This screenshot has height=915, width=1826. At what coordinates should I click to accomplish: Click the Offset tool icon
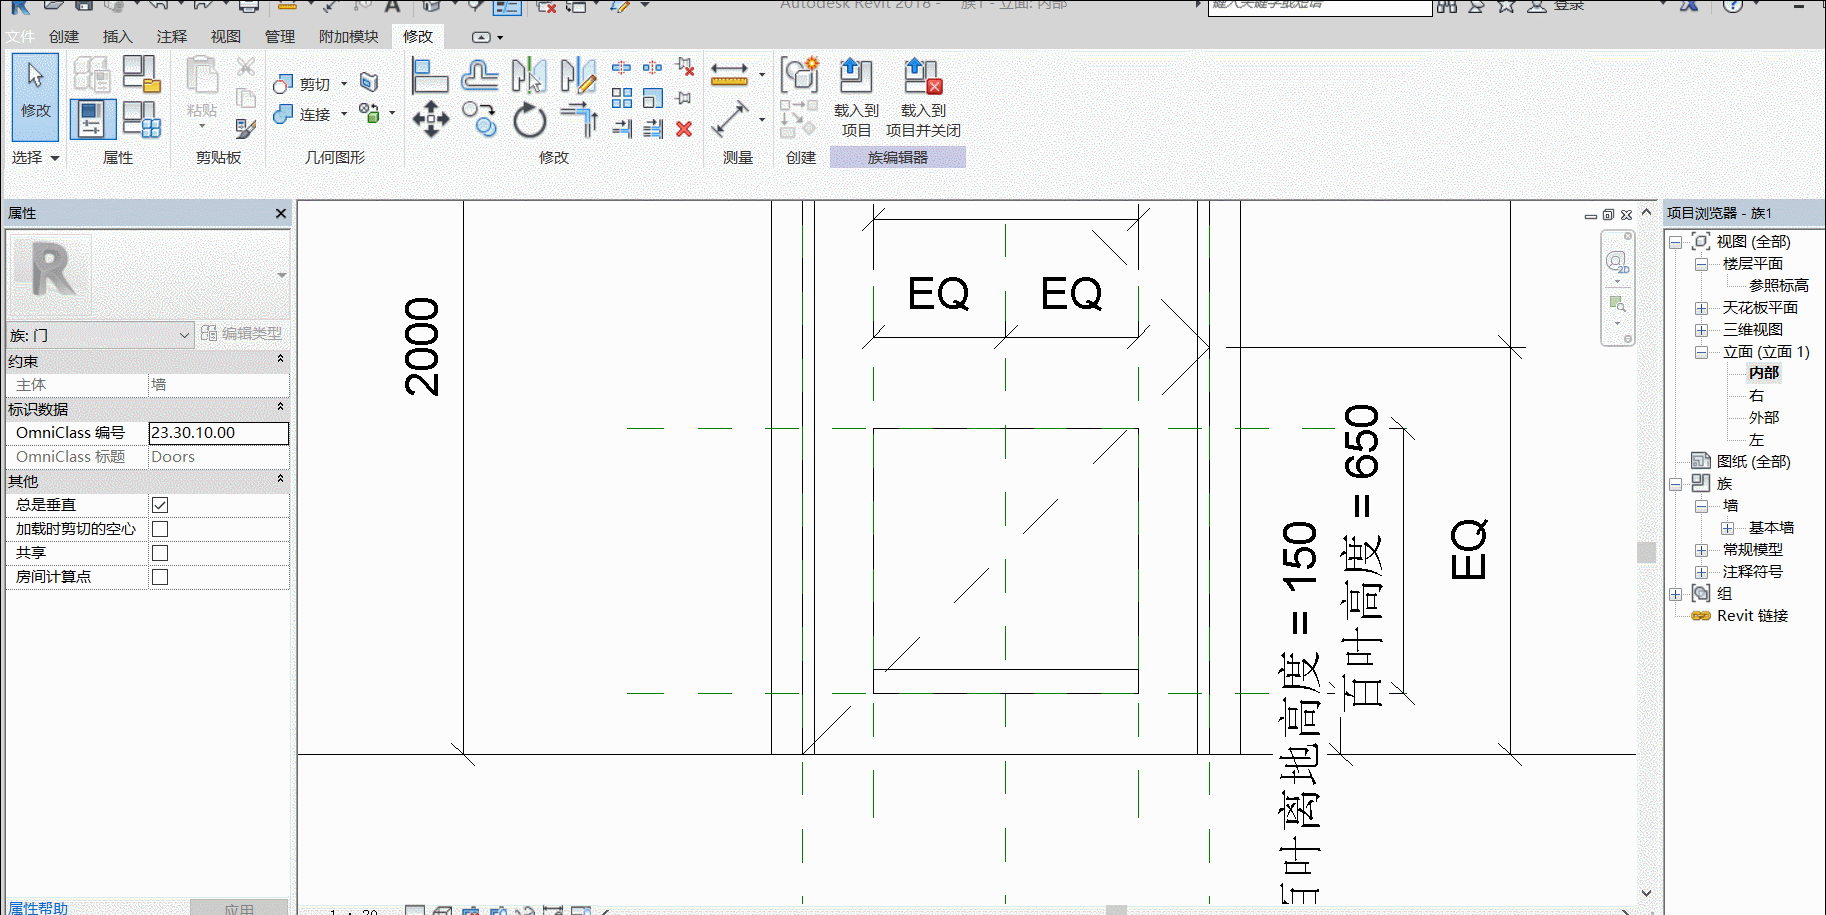(x=480, y=75)
